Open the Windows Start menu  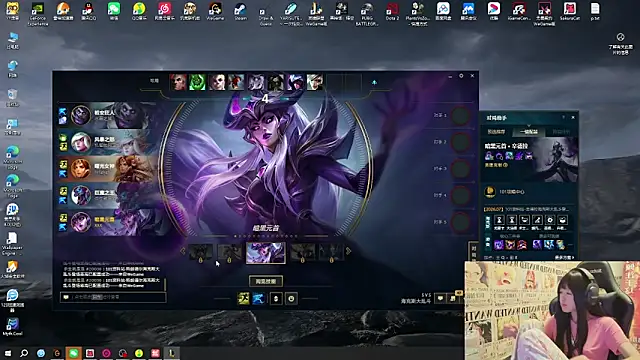point(8,353)
